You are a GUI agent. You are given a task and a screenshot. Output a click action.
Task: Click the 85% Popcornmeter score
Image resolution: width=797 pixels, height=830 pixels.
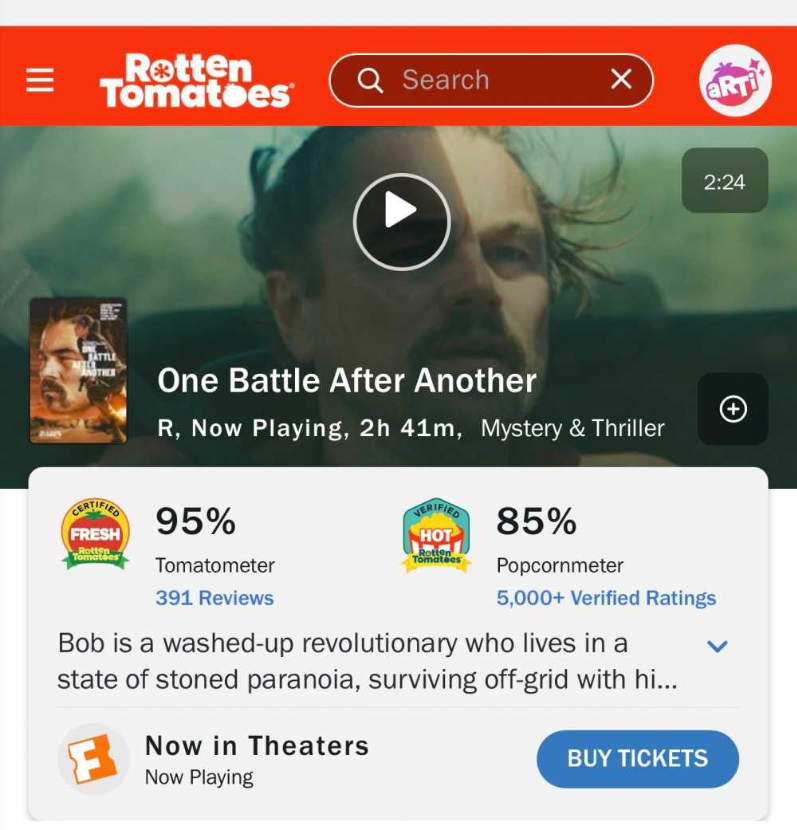click(x=536, y=521)
